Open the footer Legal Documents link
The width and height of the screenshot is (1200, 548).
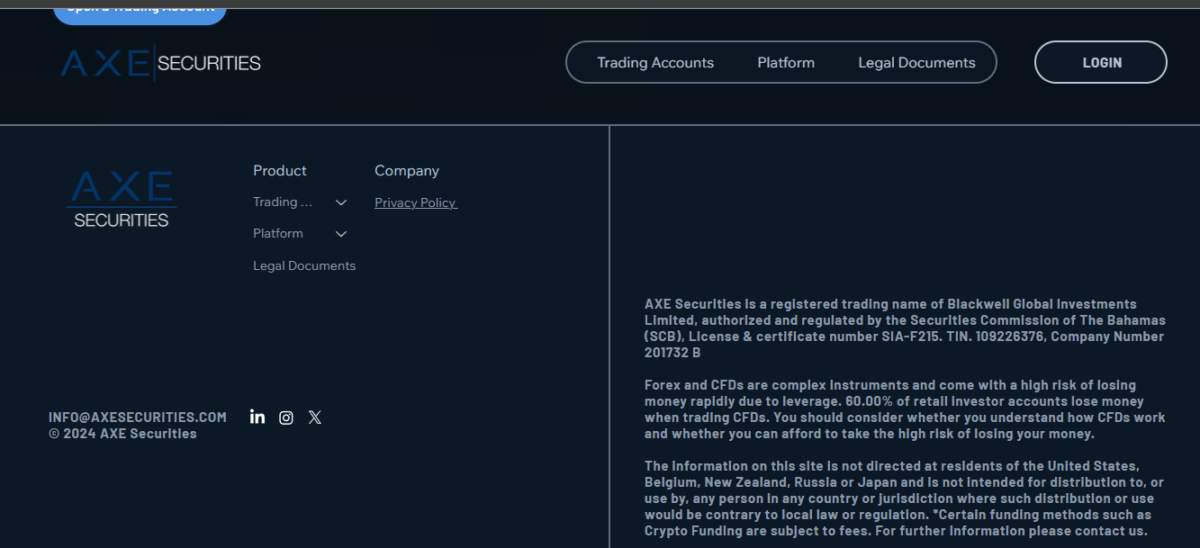pos(304,266)
